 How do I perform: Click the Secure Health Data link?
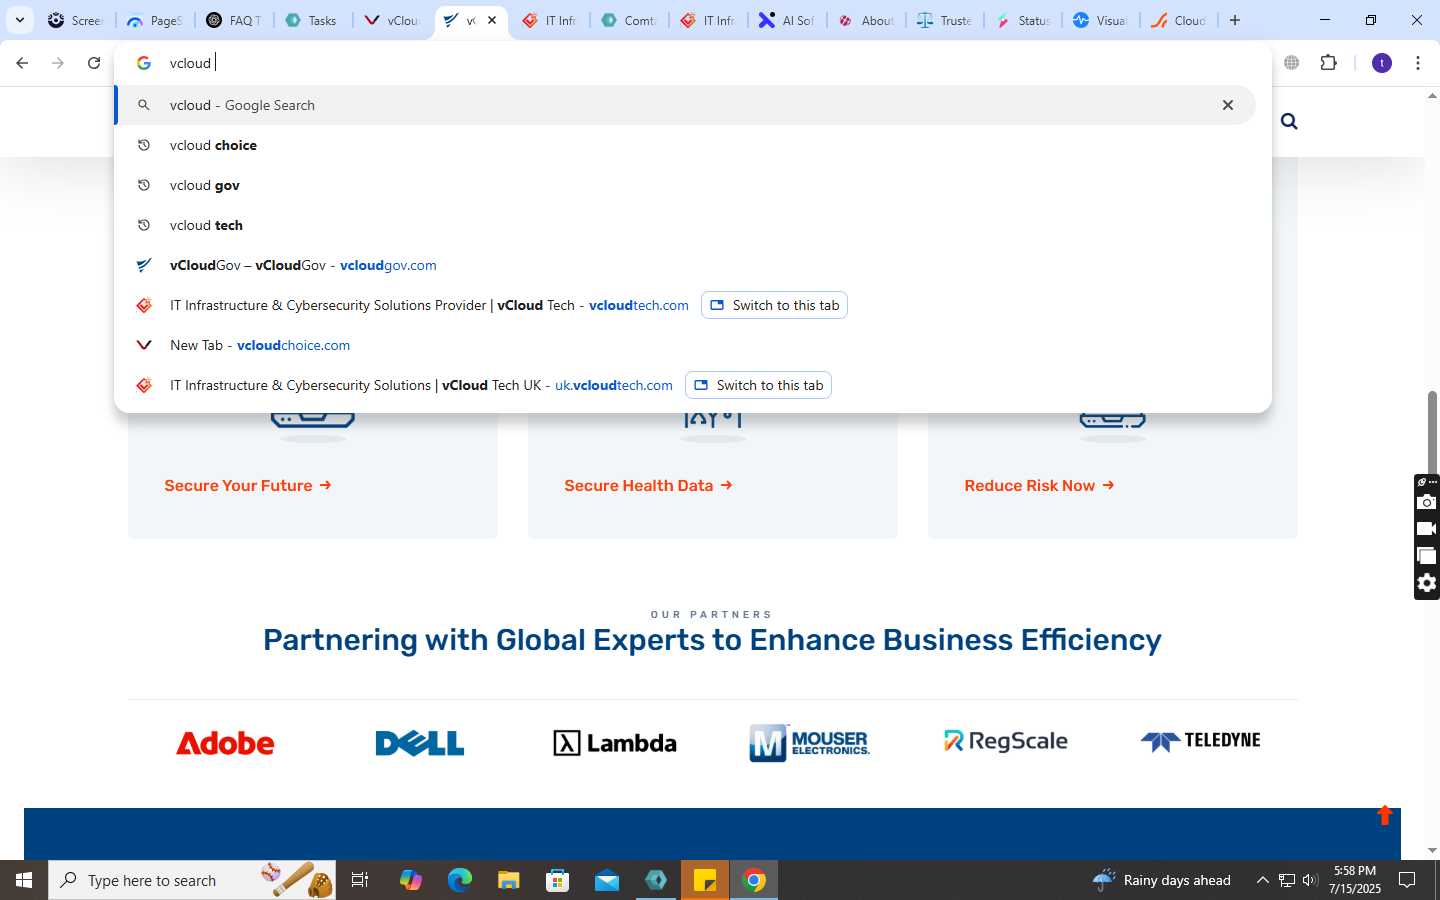[648, 485]
